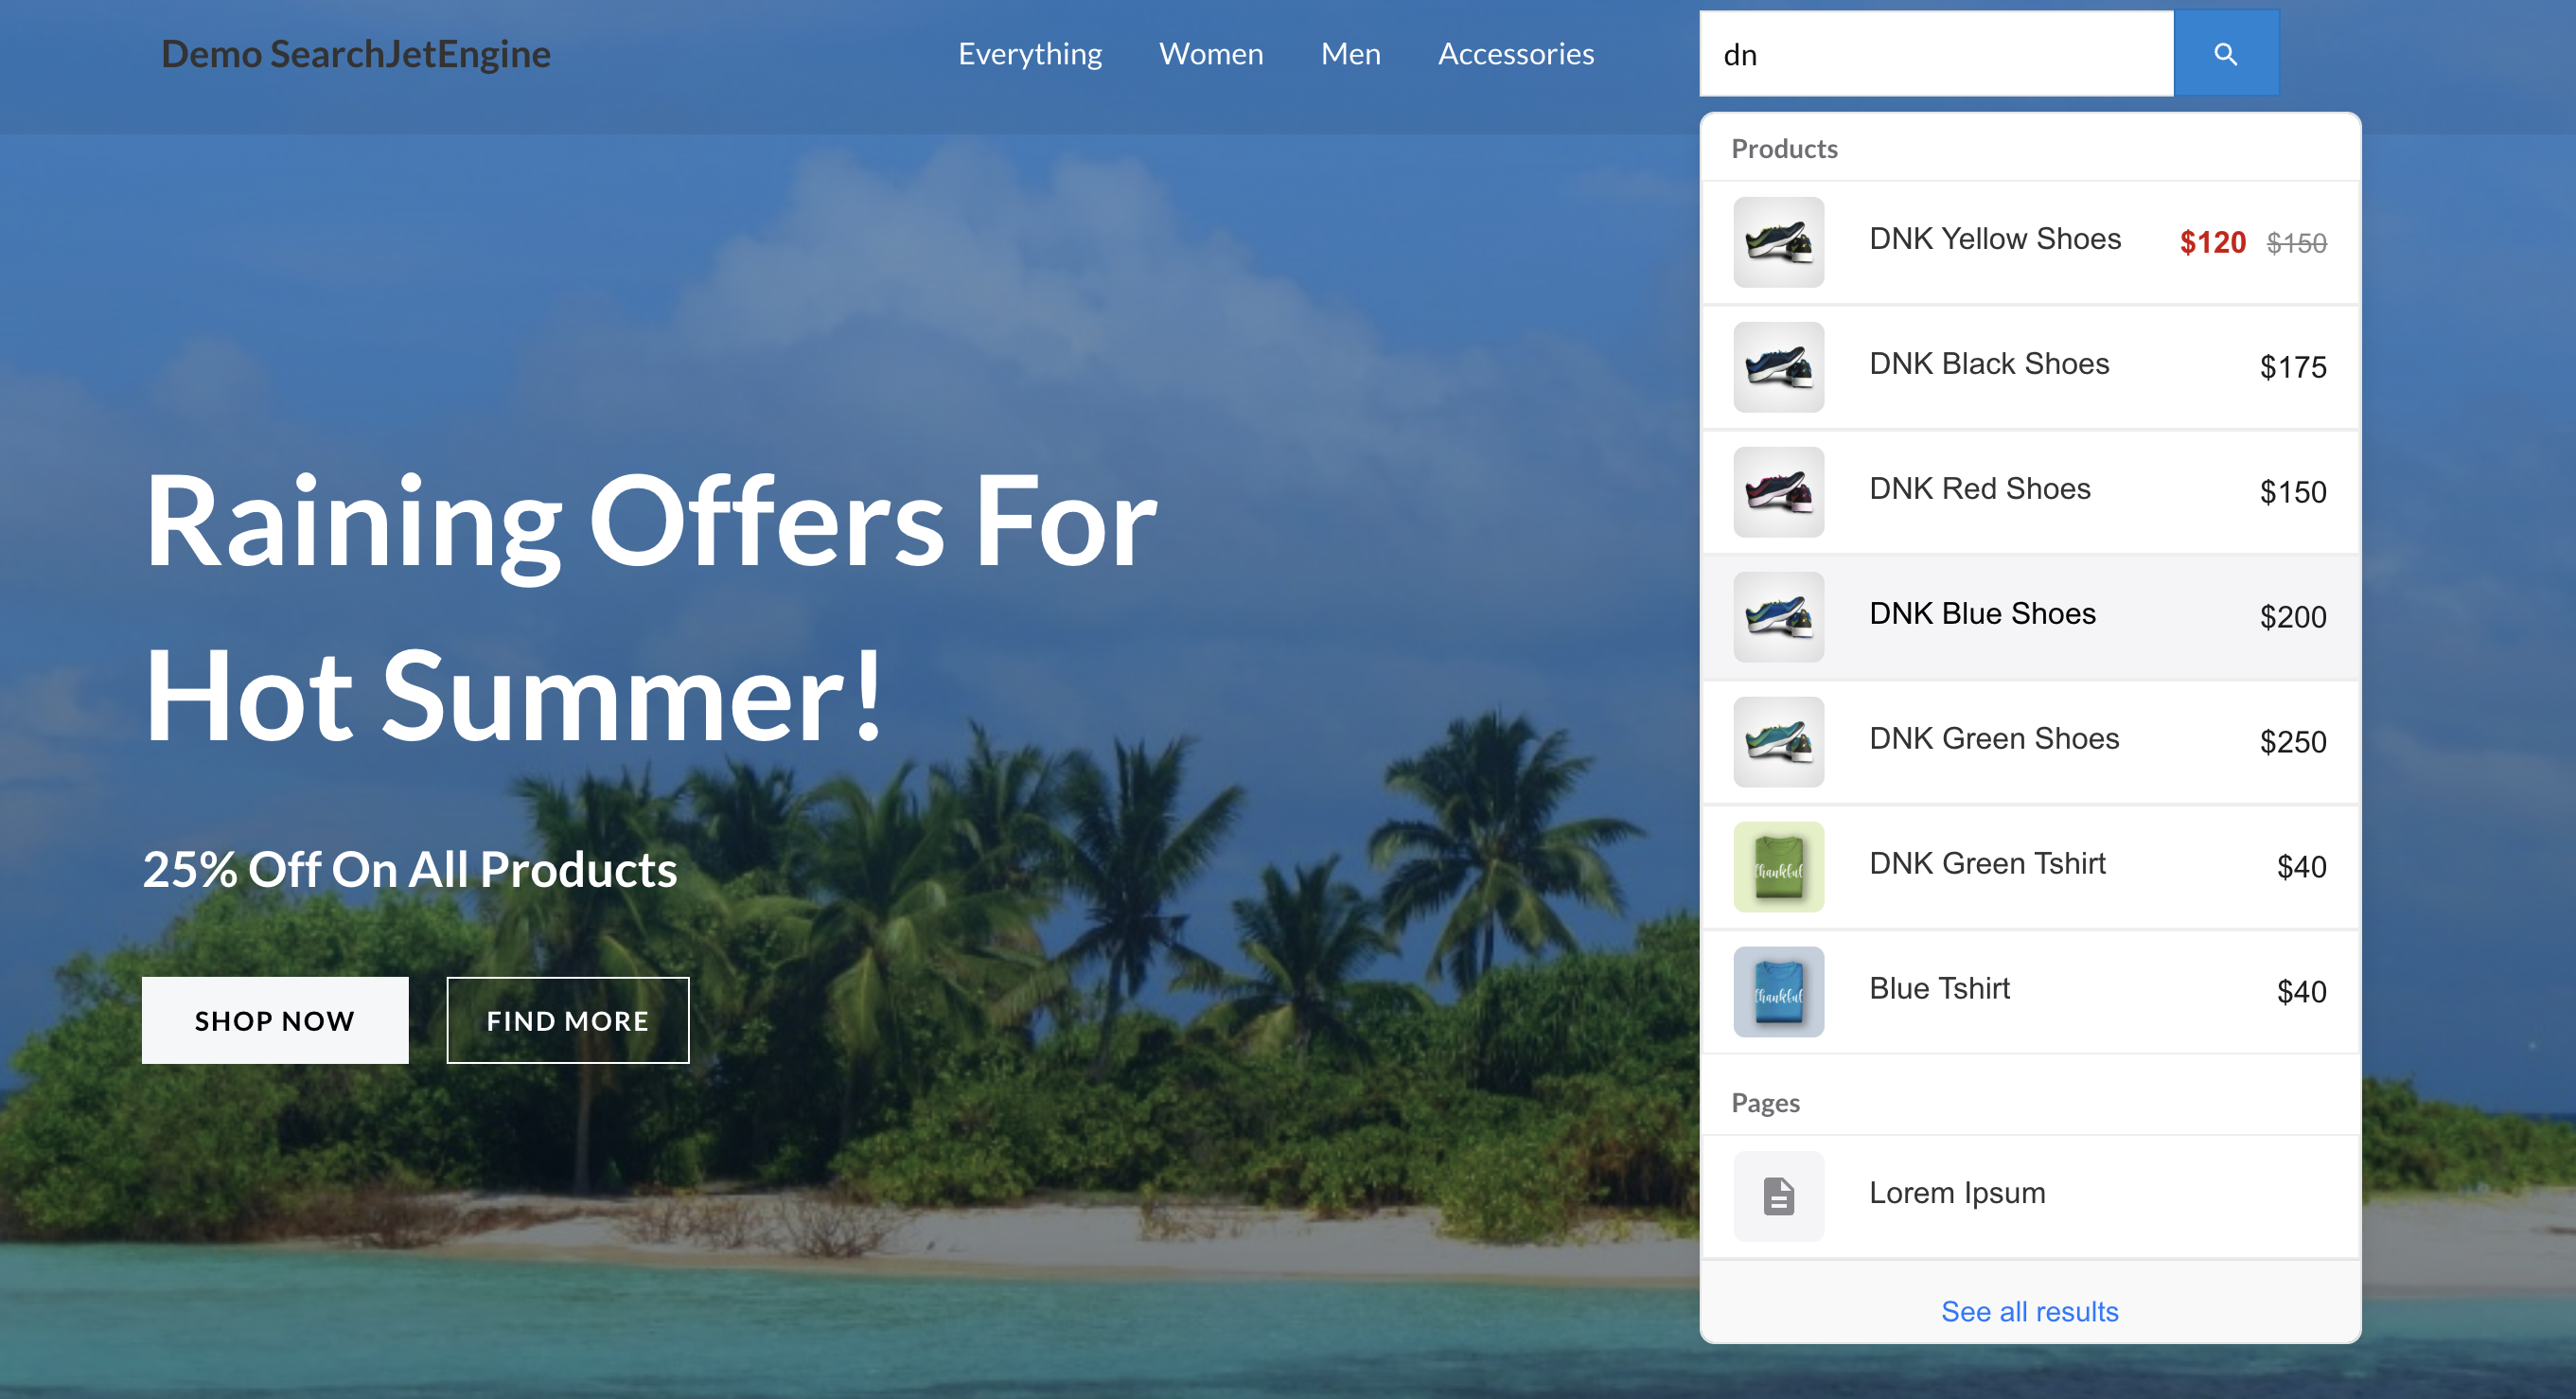Click the DNK Blue Shoes thumbnail image
The width and height of the screenshot is (2576, 1399).
pyautogui.click(x=1778, y=617)
